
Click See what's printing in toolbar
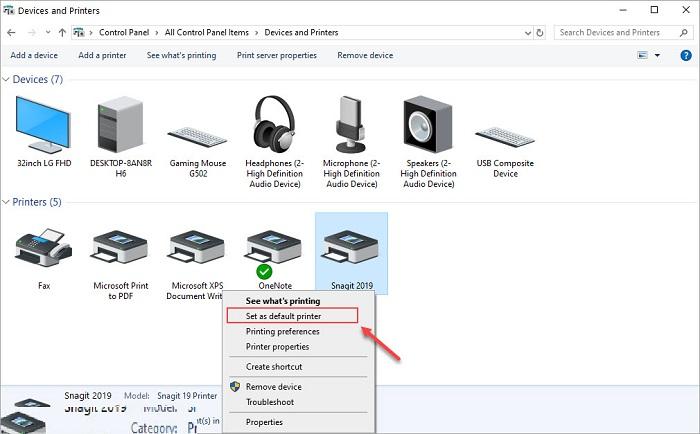click(181, 55)
